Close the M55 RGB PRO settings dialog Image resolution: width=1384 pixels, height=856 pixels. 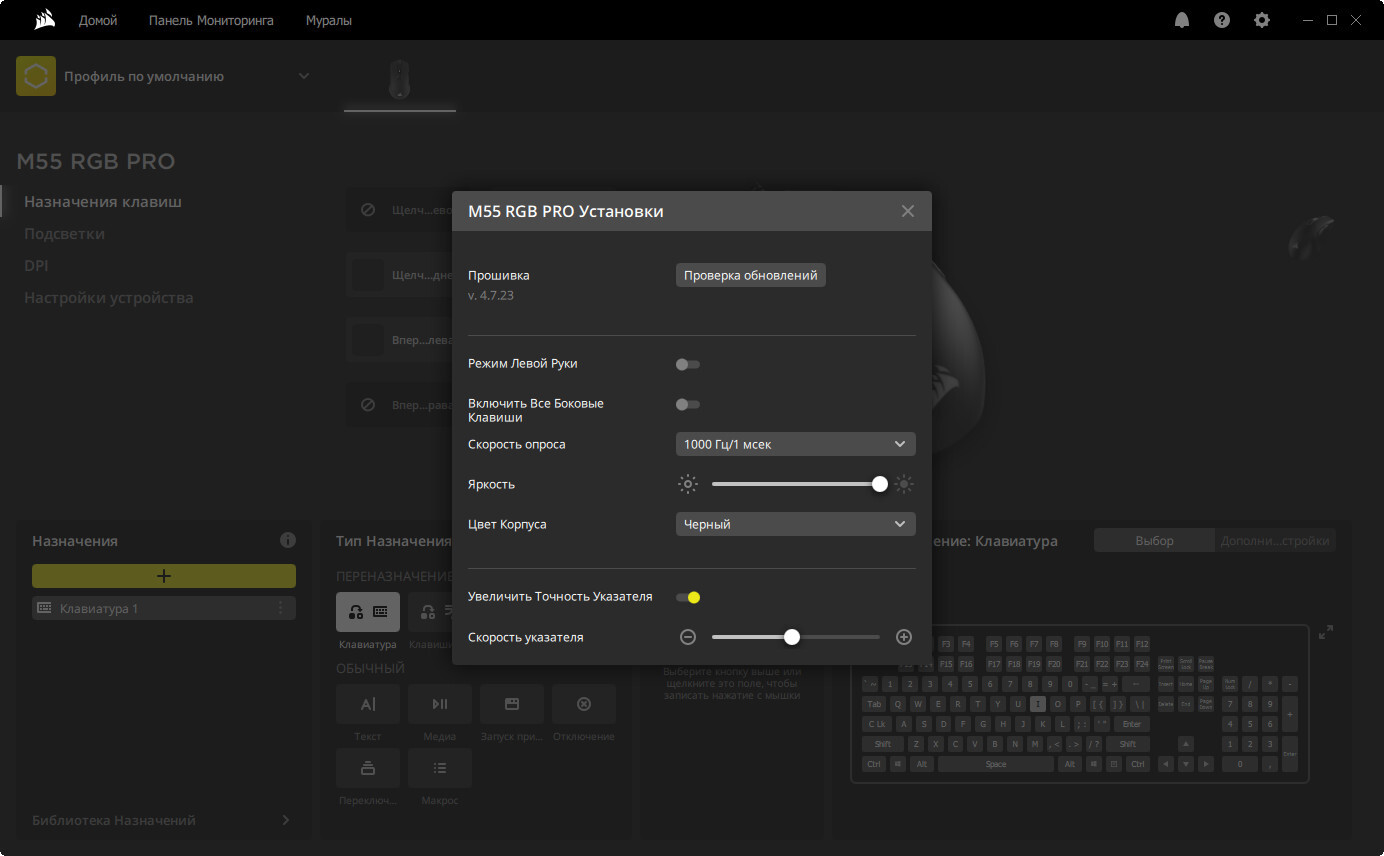[x=908, y=211]
